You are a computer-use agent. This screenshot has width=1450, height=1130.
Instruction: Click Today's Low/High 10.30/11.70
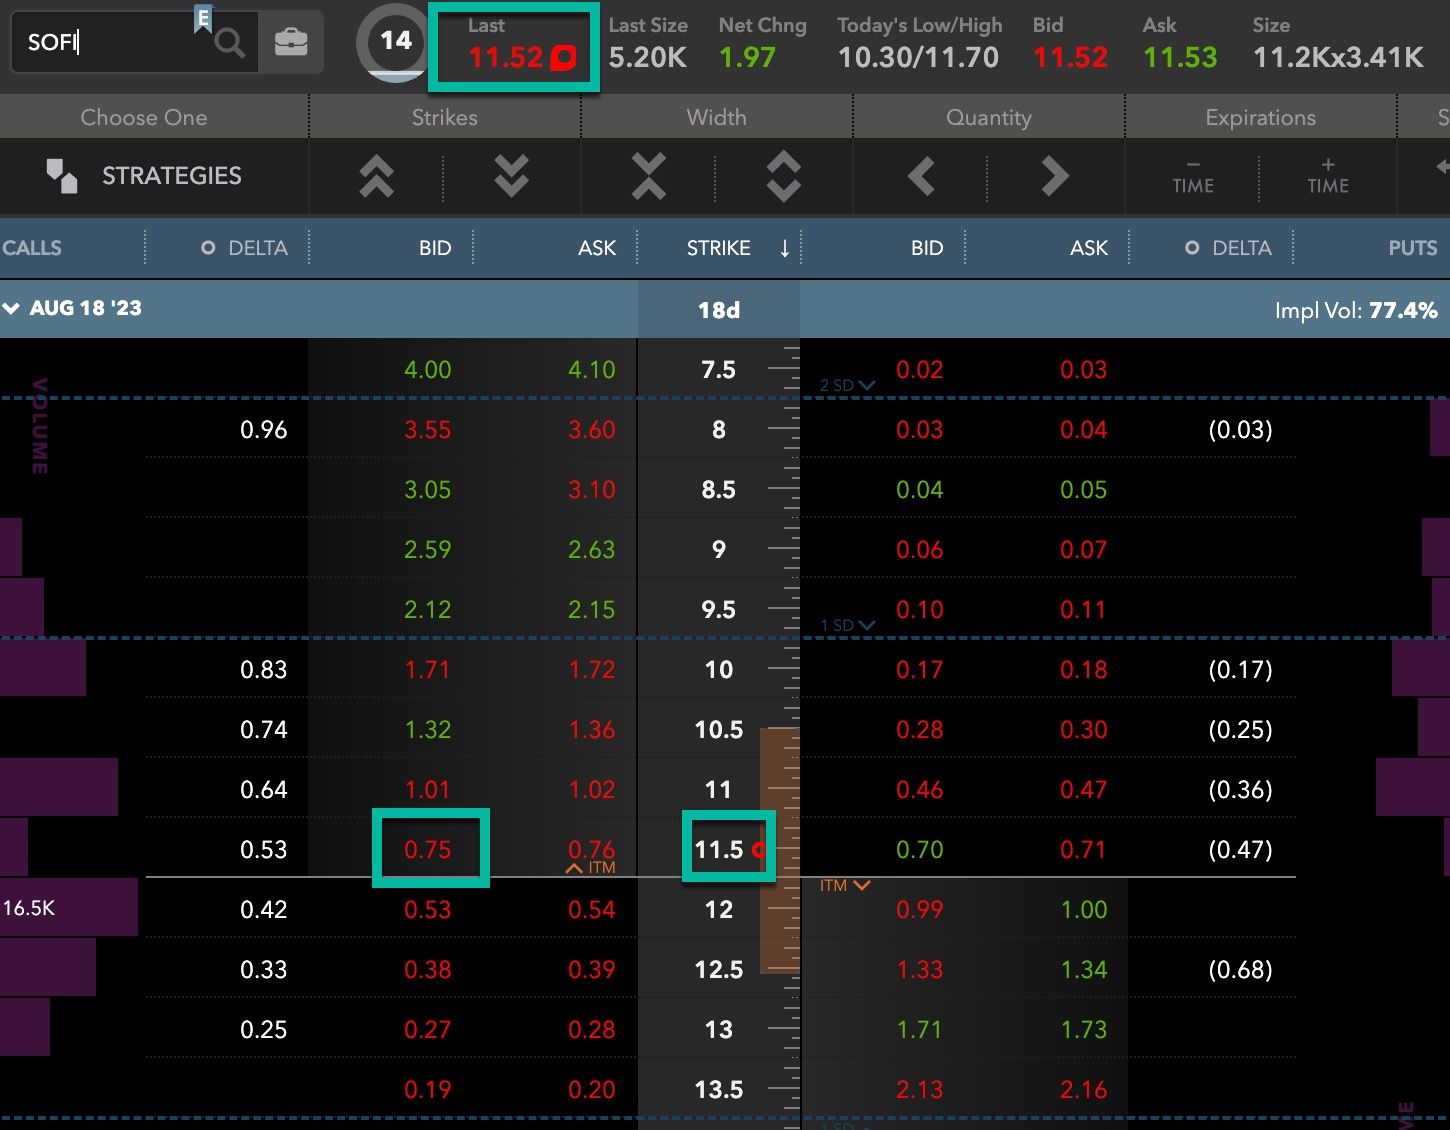pos(918,58)
